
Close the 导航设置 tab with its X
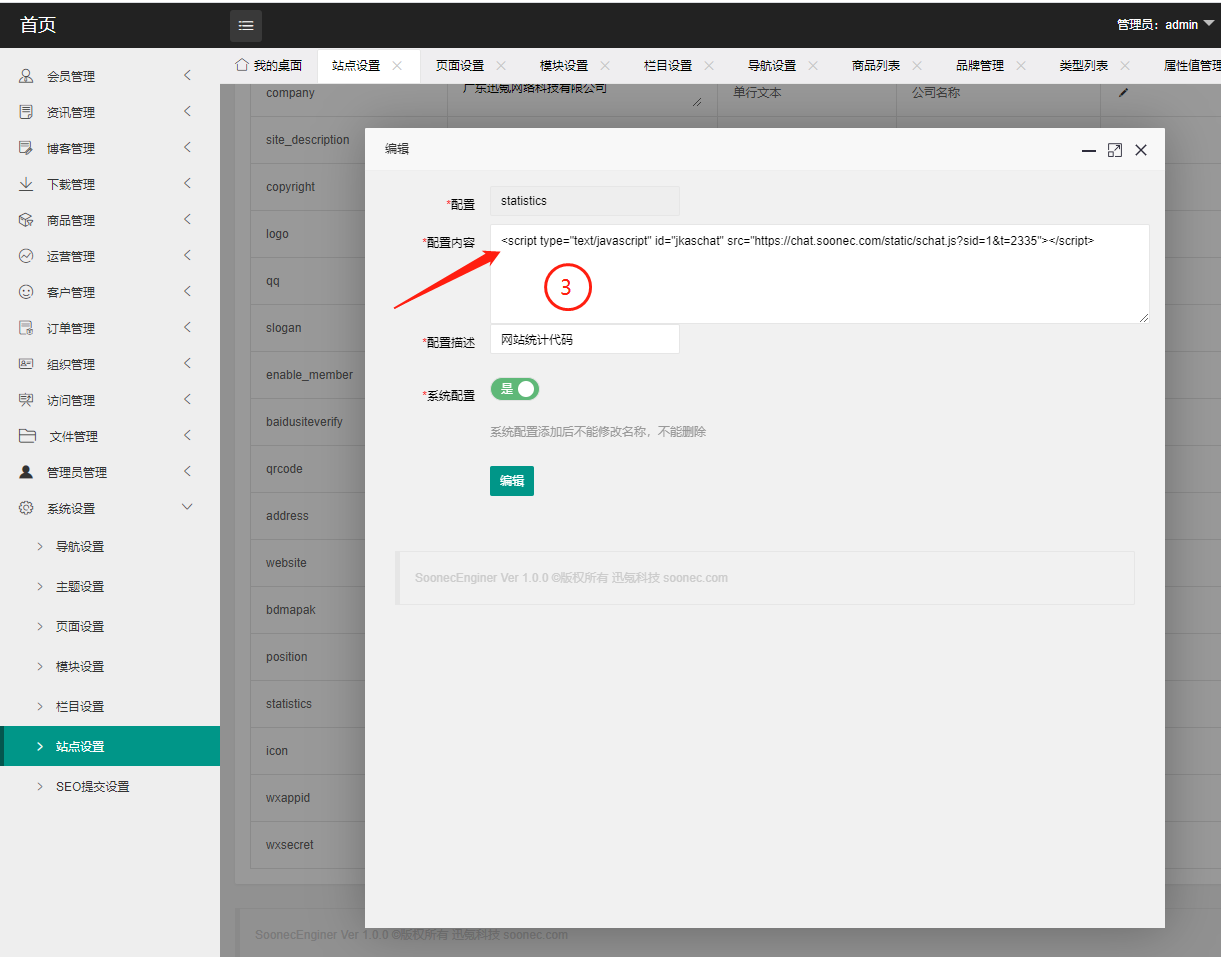[x=813, y=66]
